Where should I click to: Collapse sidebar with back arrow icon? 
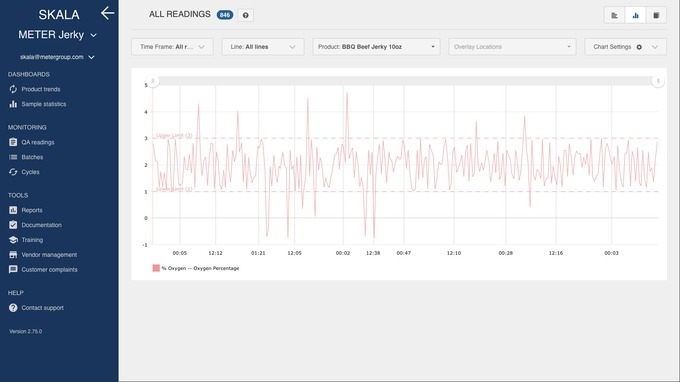click(107, 13)
